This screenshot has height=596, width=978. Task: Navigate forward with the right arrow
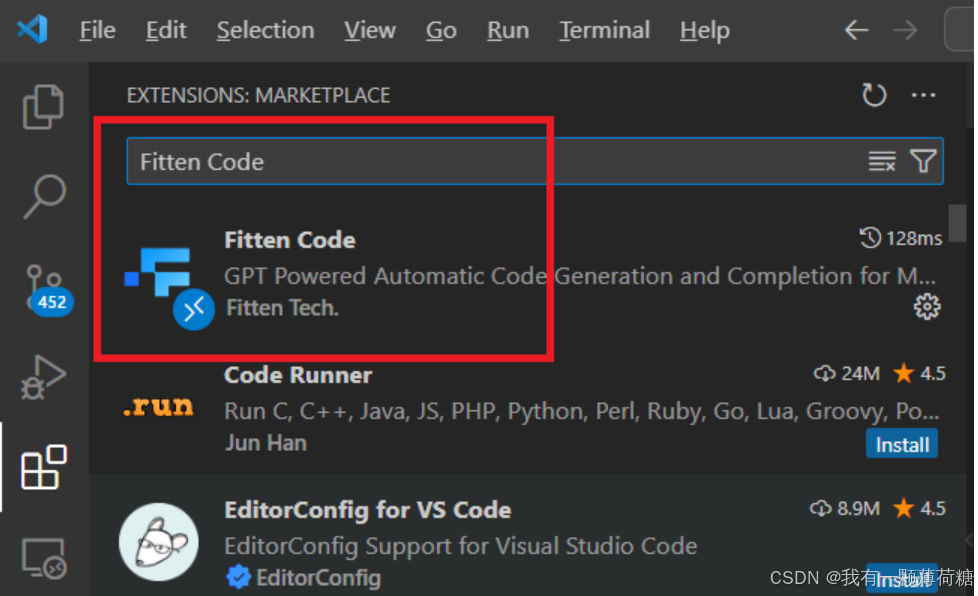click(x=905, y=29)
